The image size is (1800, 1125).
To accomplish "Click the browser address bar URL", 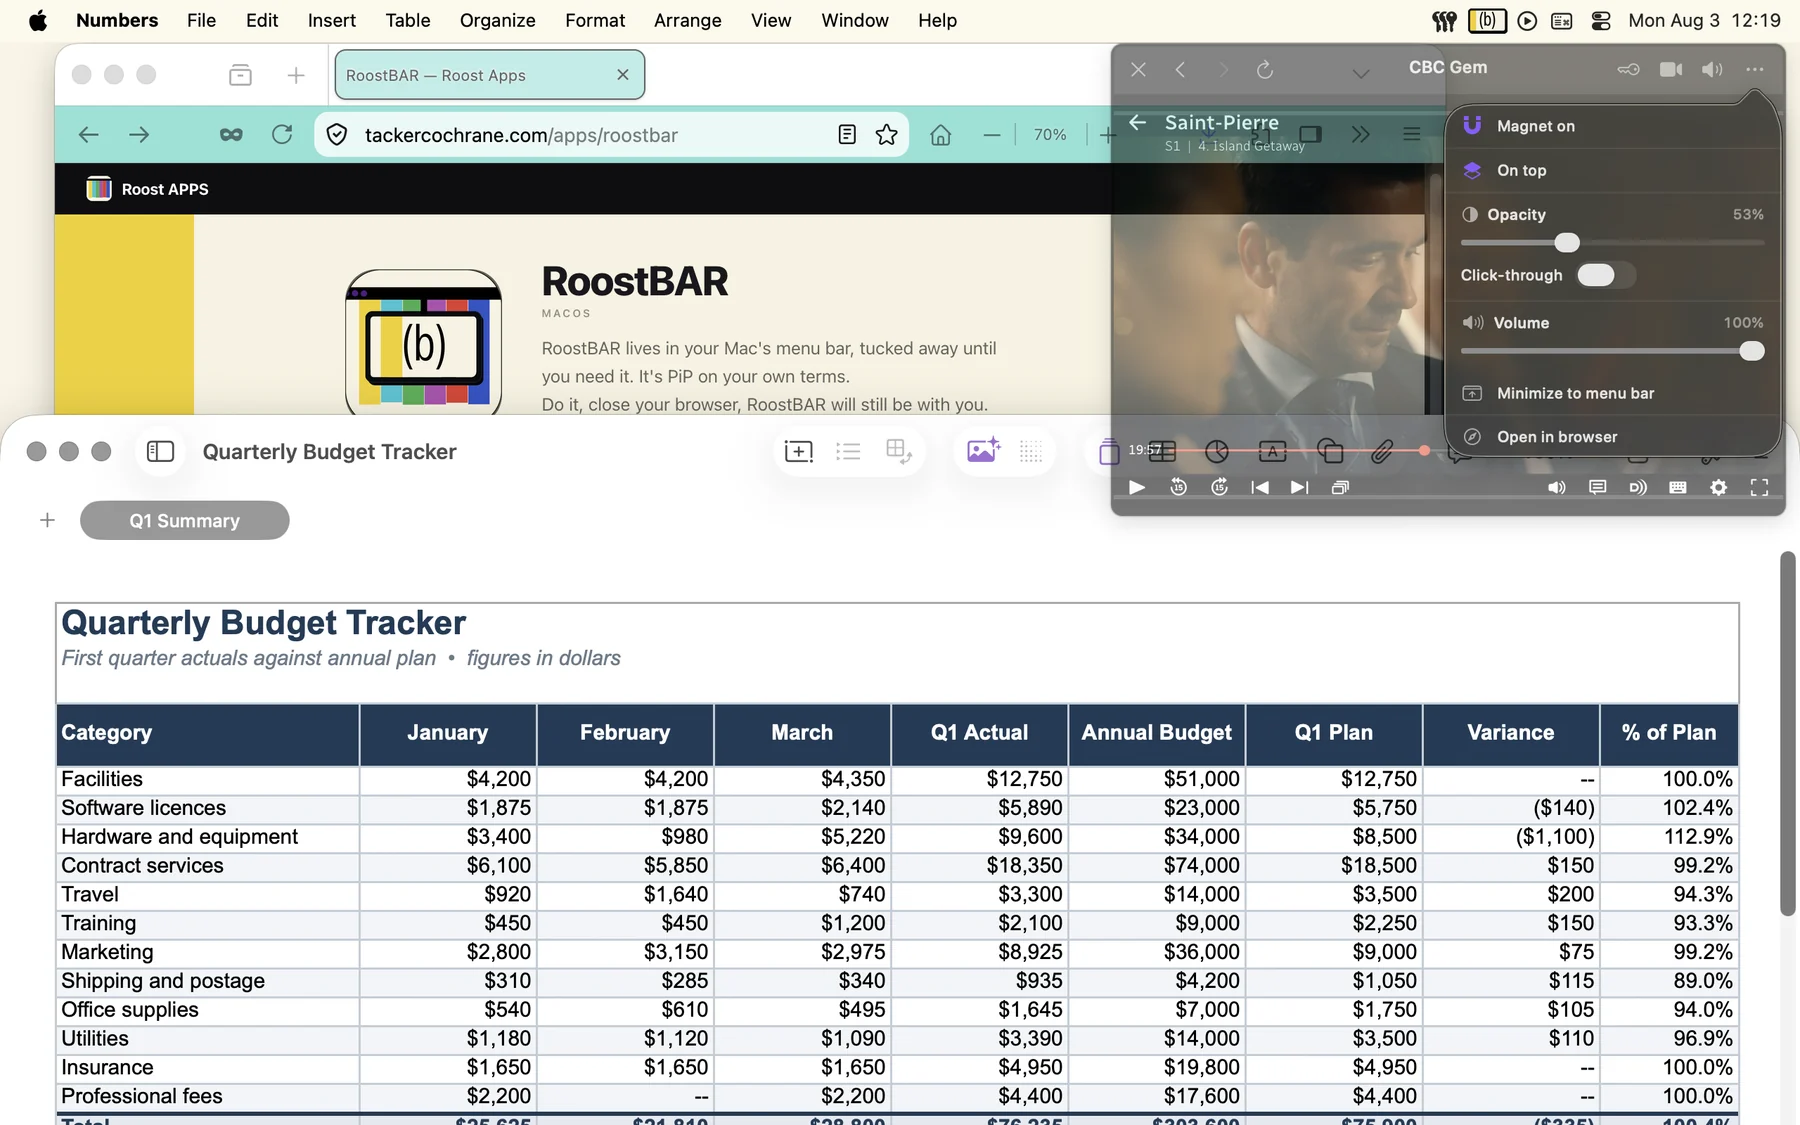I will click(x=521, y=135).
